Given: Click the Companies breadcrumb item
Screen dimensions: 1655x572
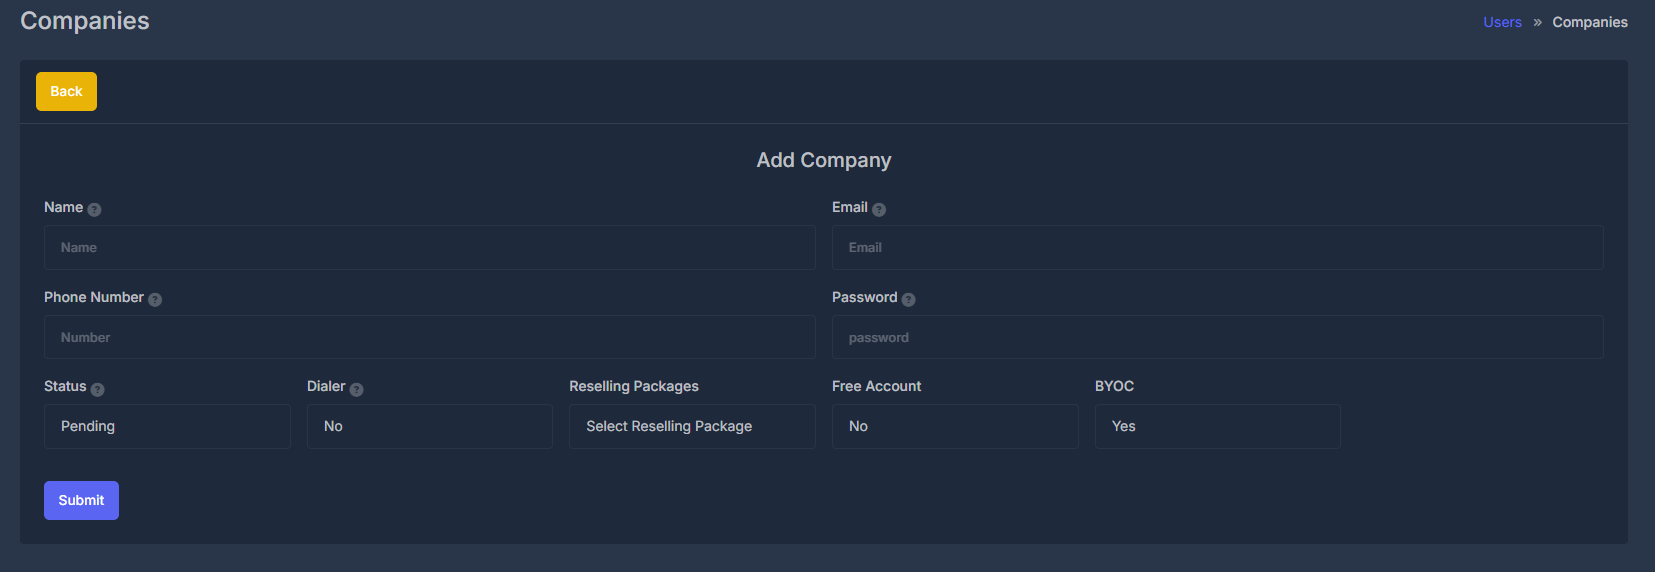Looking at the screenshot, I should tap(1590, 22).
